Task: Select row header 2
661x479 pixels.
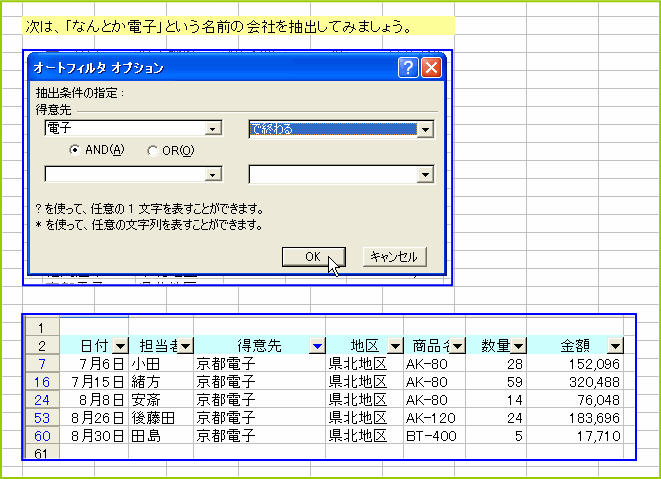Action: pyautogui.click(x=42, y=346)
